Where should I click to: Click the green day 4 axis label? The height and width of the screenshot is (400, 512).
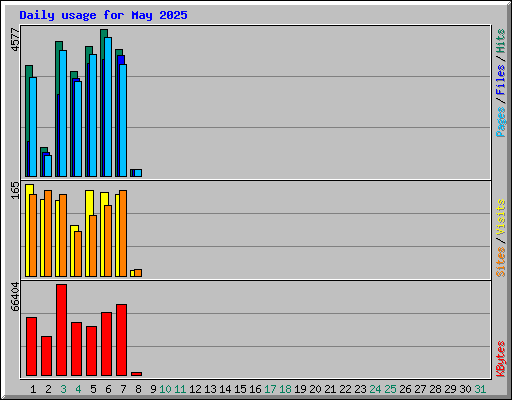(x=78, y=389)
